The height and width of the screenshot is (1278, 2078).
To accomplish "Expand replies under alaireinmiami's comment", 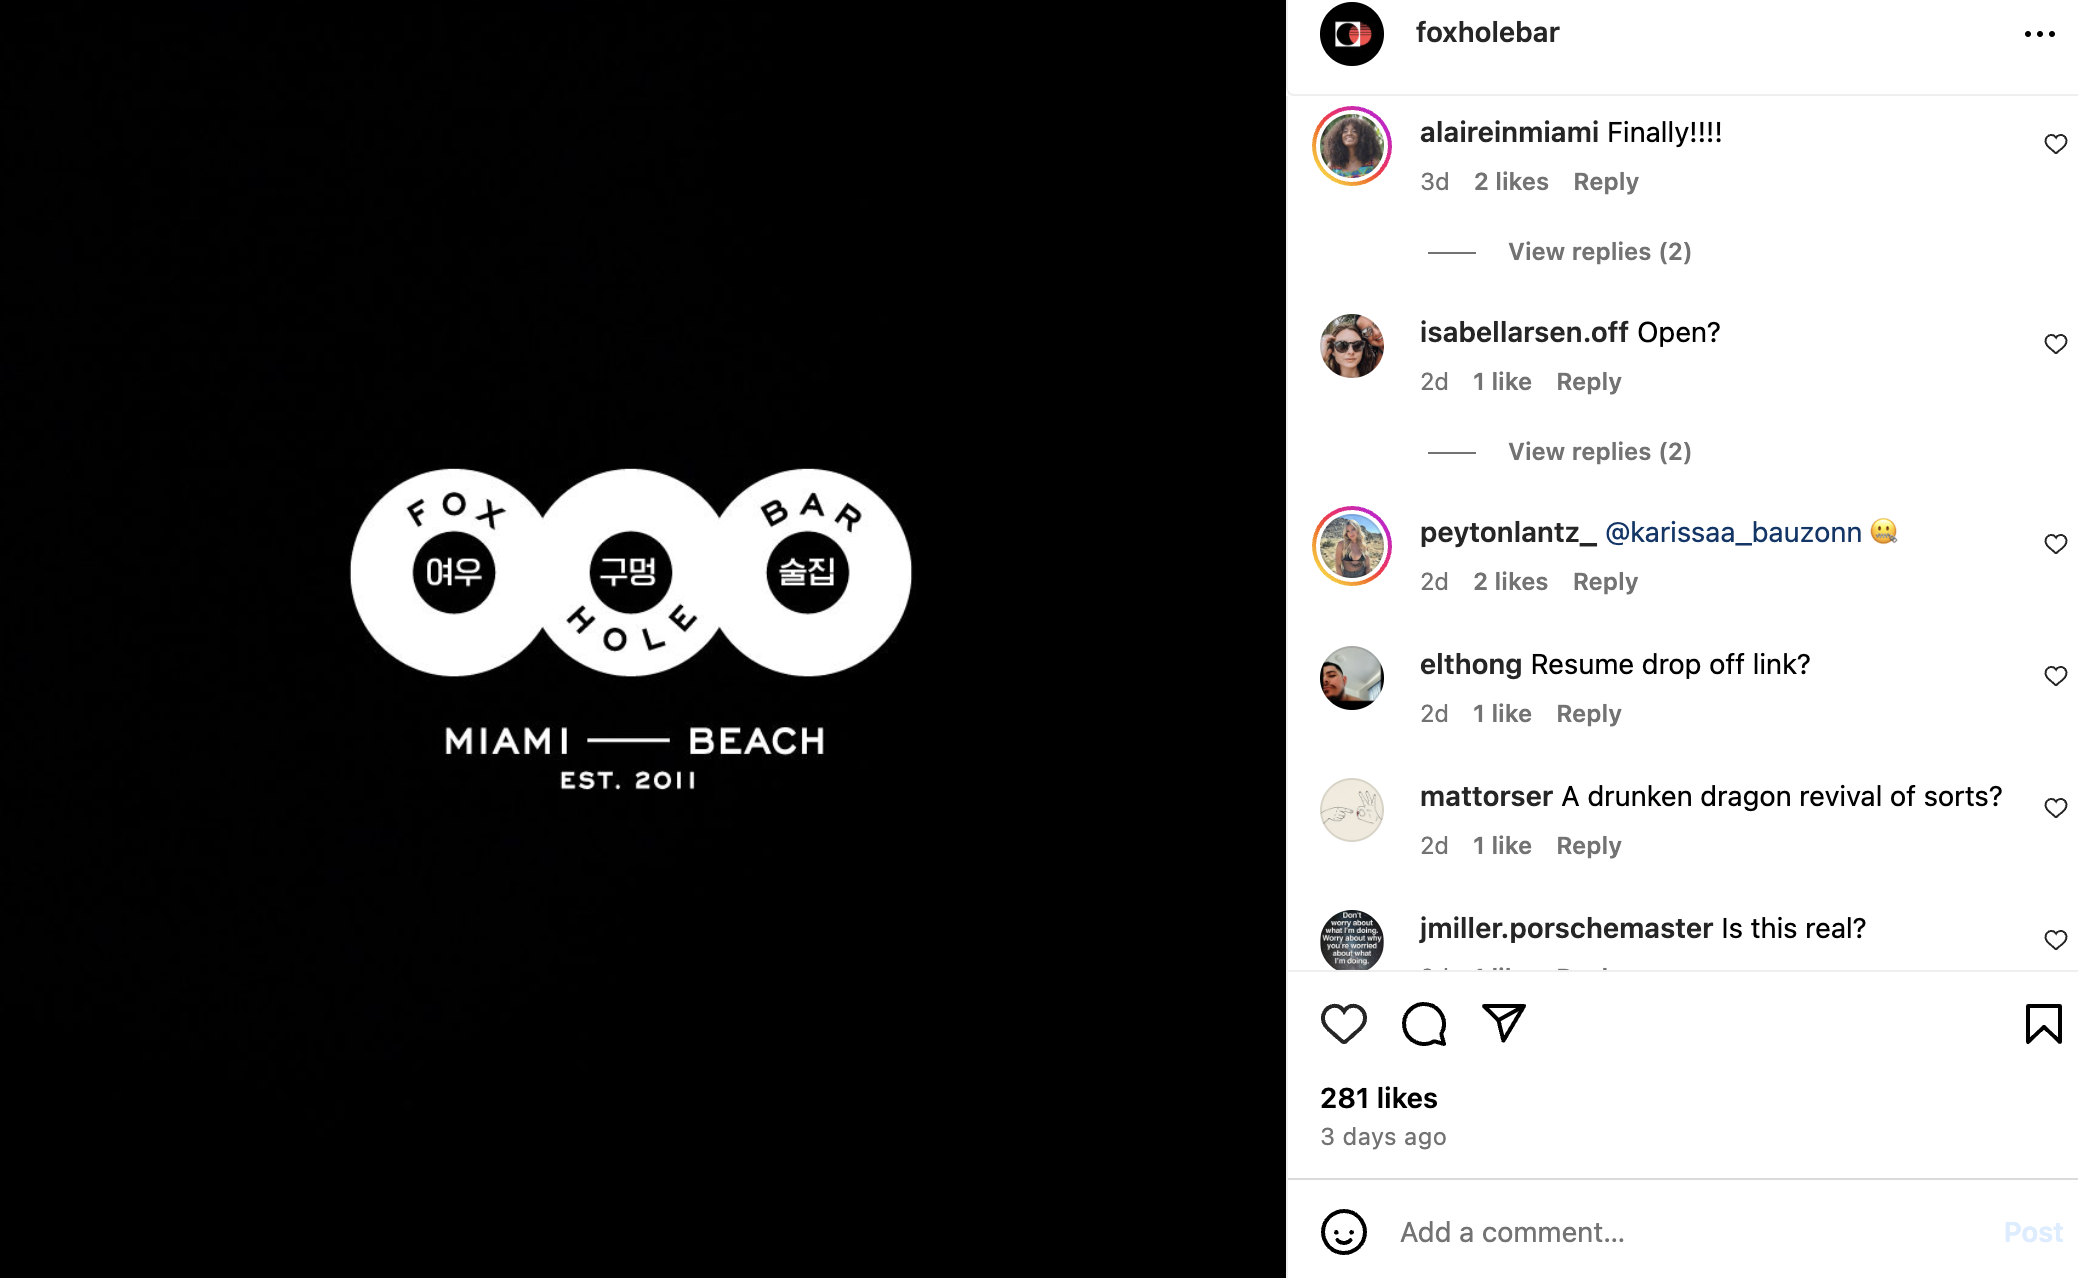I will pyautogui.click(x=1599, y=252).
